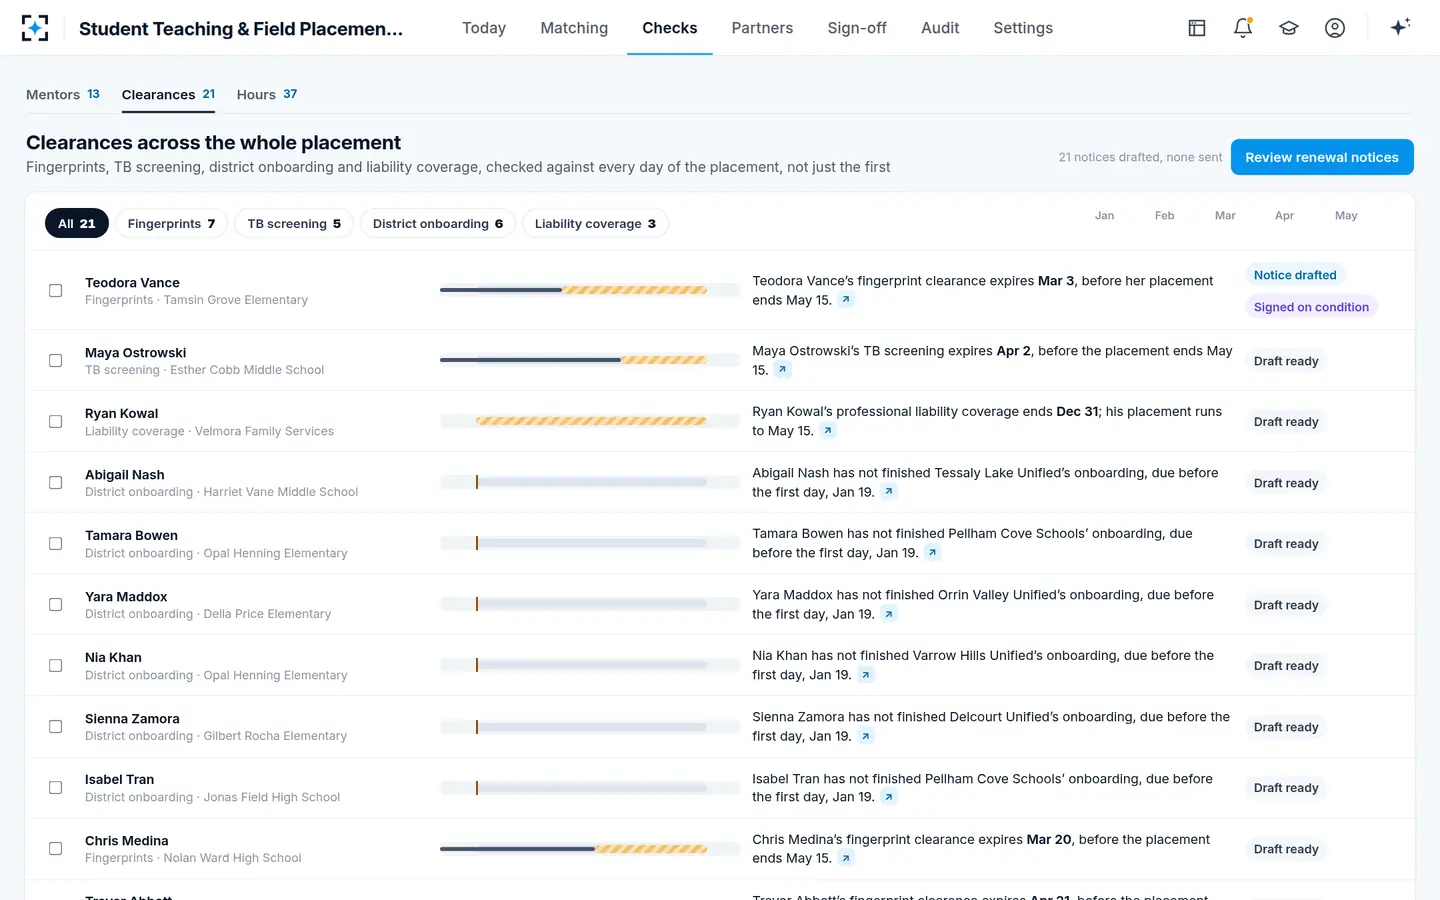Select Isabel Tran's checkbox
The height and width of the screenshot is (900, 1440).
click(x=56, y=788)
